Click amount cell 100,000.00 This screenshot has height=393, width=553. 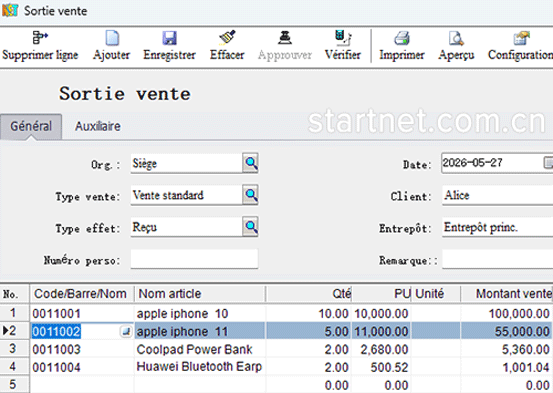(507, 314)
